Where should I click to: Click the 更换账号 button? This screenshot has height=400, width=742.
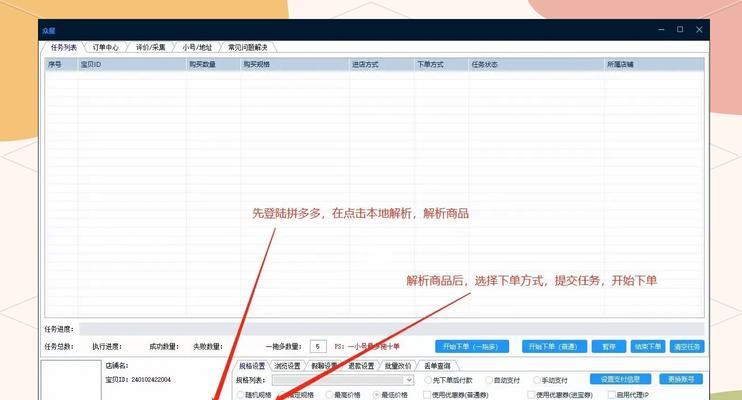(681, 379)
